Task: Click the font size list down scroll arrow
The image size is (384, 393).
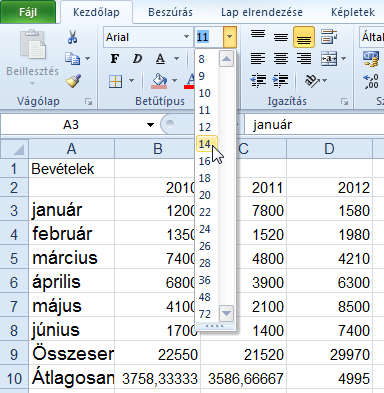Action: (226, 313)
